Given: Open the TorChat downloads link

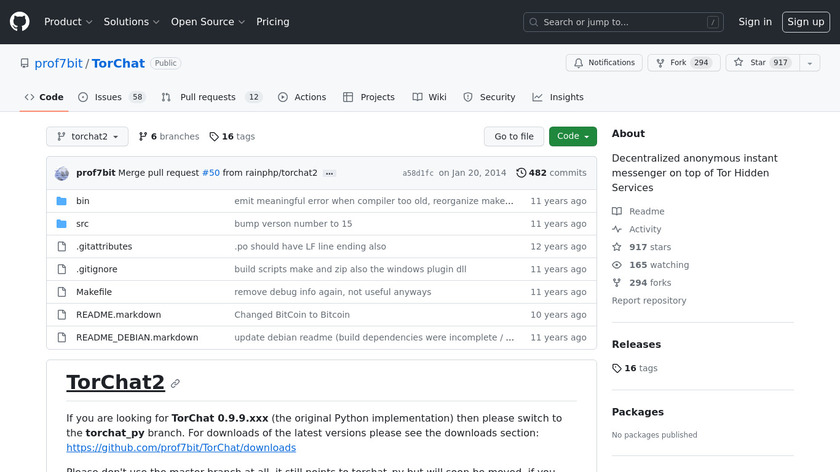Looking at the screenshot, I should pos(181,448).
